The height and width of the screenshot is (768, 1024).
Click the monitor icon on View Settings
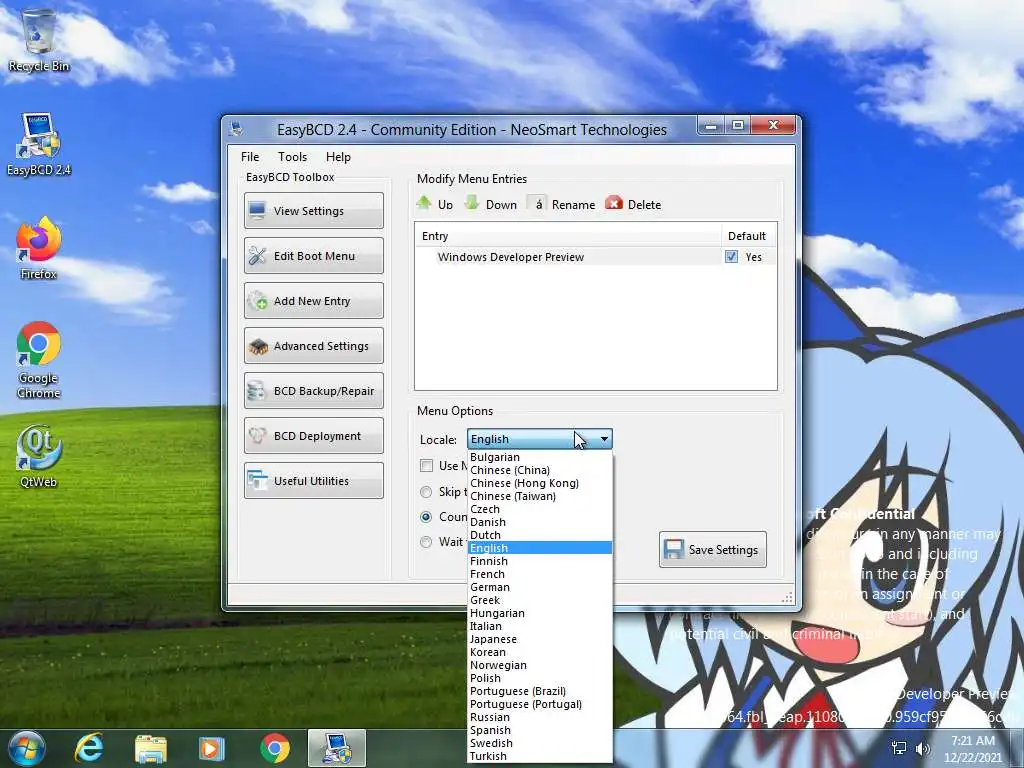(x=257, y=210)
